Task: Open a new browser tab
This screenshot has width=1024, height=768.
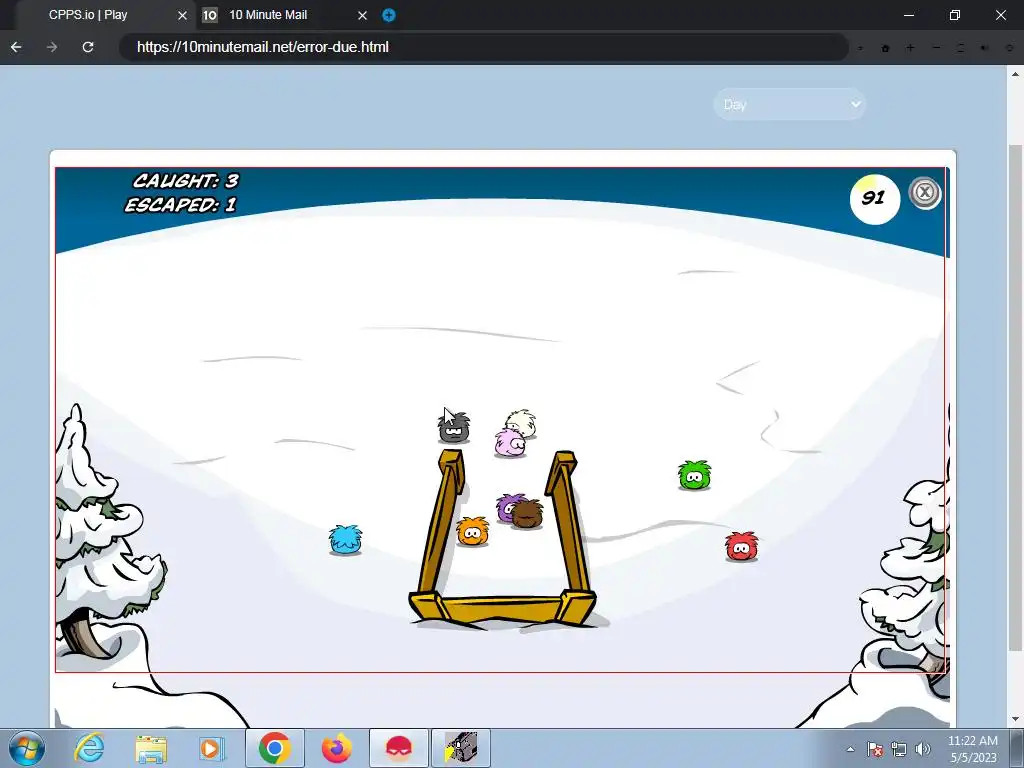Action: (389, 16)
